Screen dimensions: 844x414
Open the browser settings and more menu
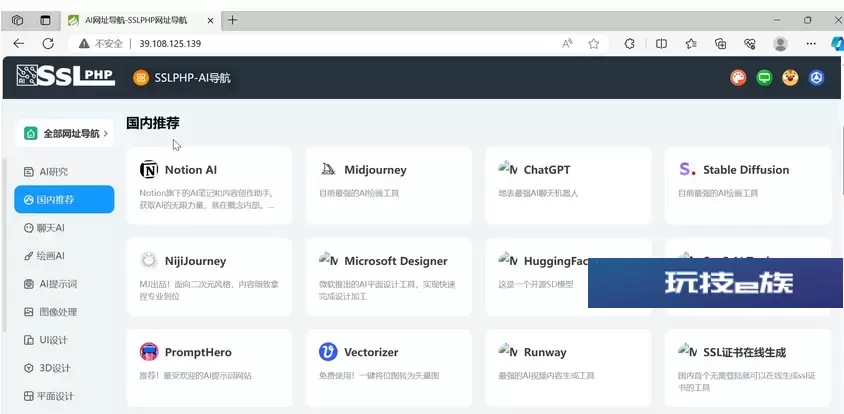(811, 44)
